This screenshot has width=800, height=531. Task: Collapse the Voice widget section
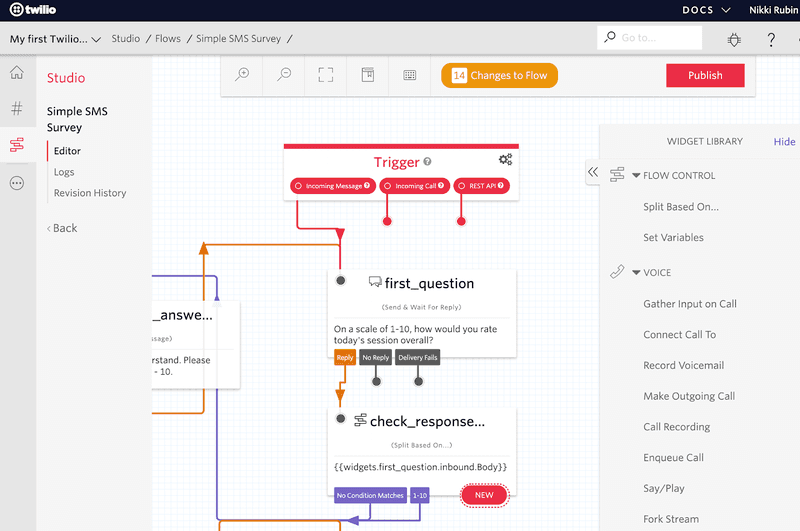[x=636, y=272]
